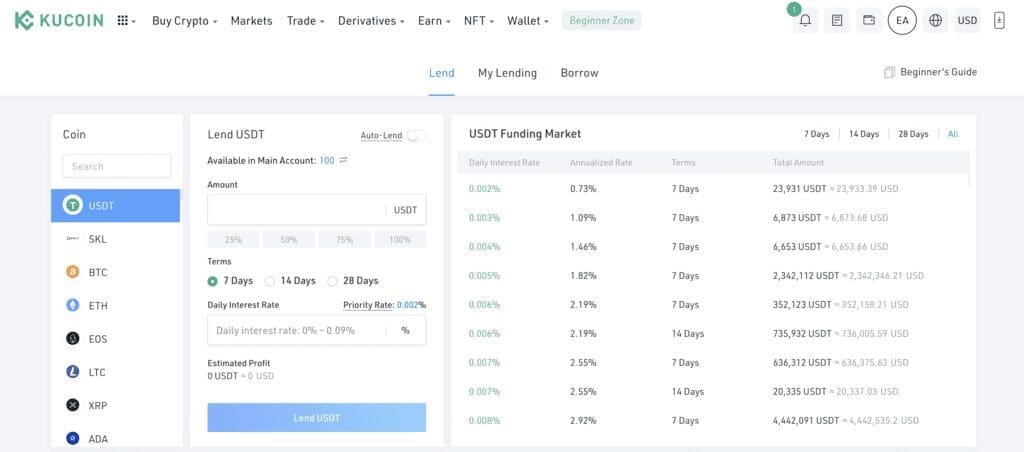The width and height of the screenshot is (1024, 452).
Task: Select the LTC coin icon
Action: (x=72, y=372)
